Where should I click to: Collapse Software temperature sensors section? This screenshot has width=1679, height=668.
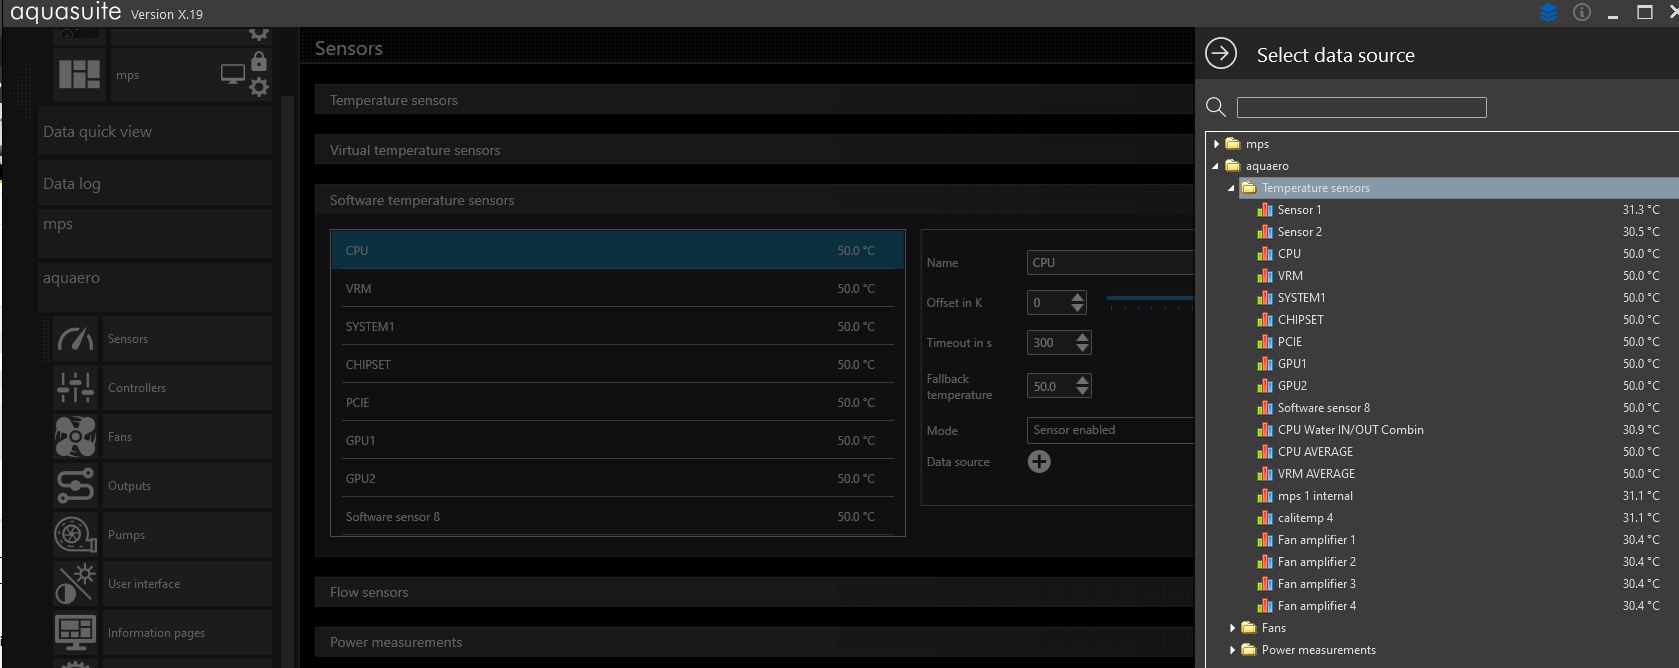click(x=754, y=200)
